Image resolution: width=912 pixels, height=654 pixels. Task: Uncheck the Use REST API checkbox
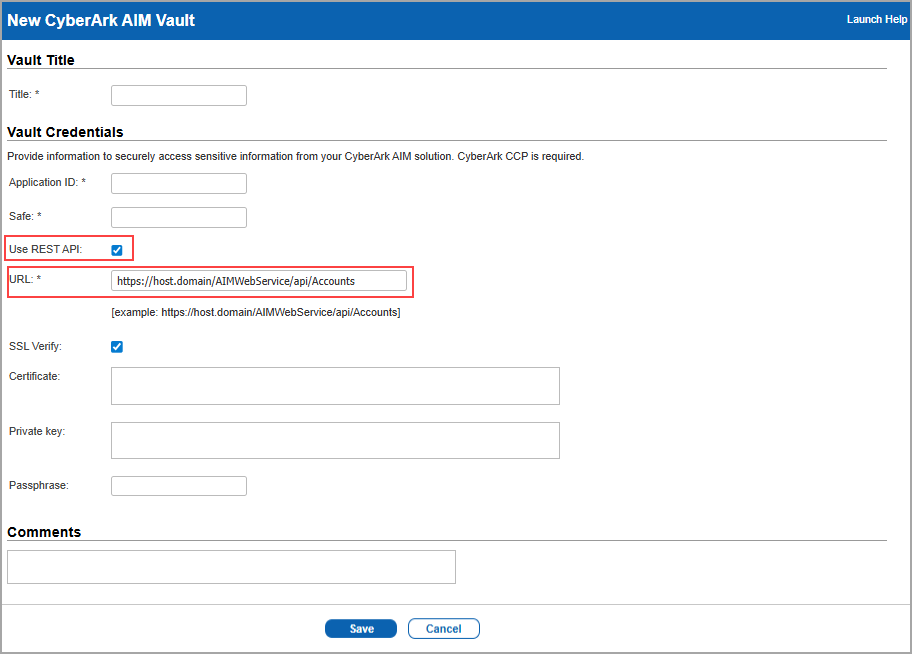tap(117, 250)
